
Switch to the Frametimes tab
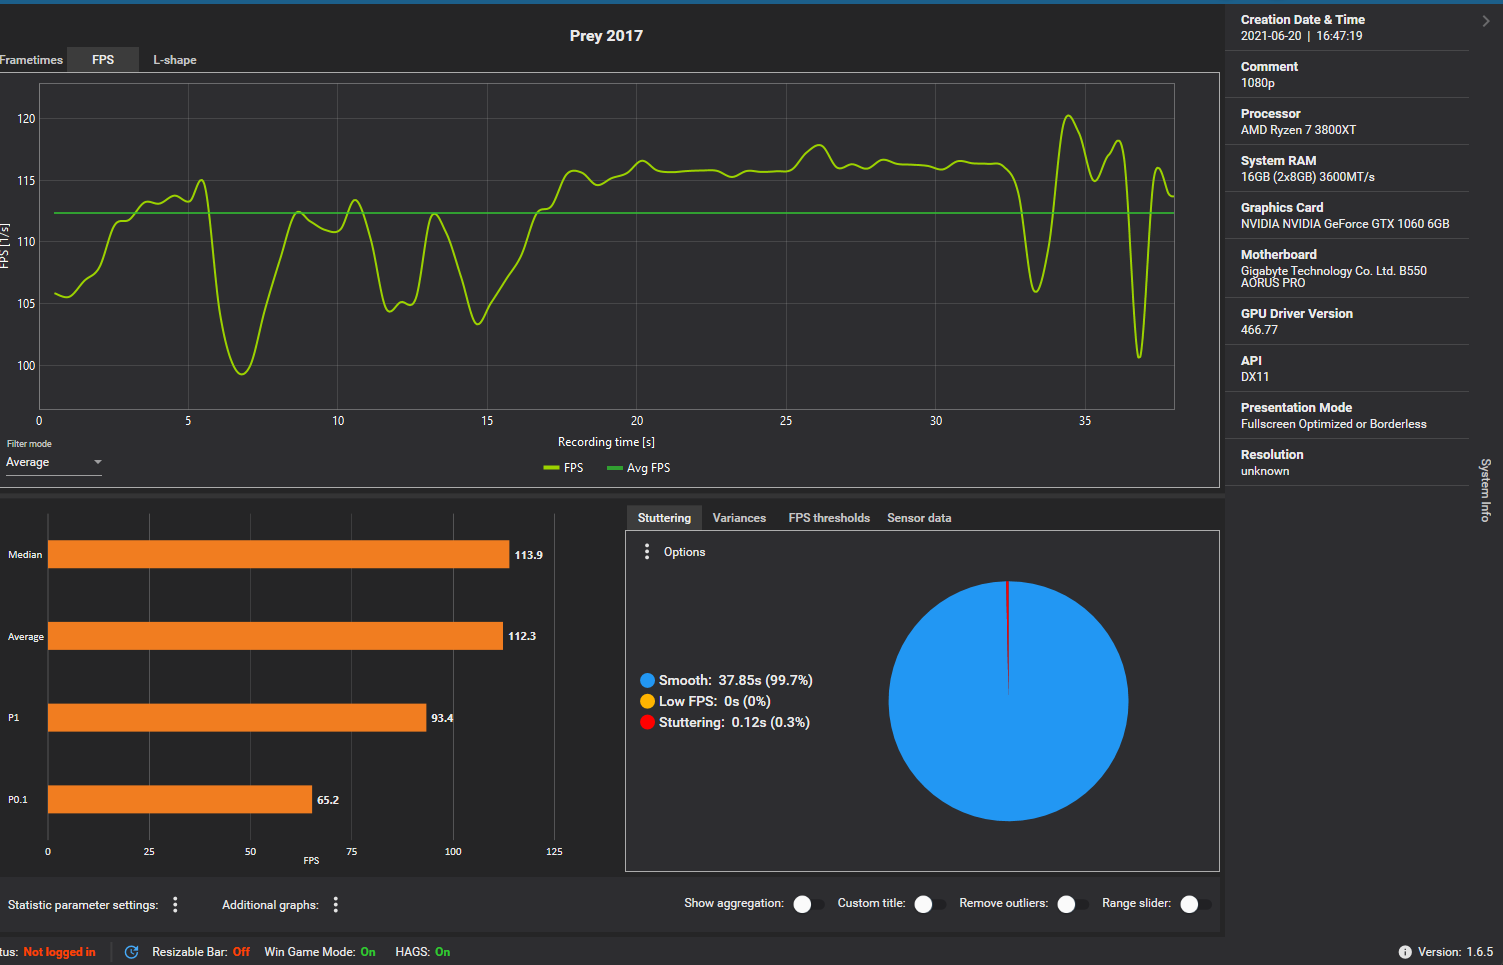point(31,60)
